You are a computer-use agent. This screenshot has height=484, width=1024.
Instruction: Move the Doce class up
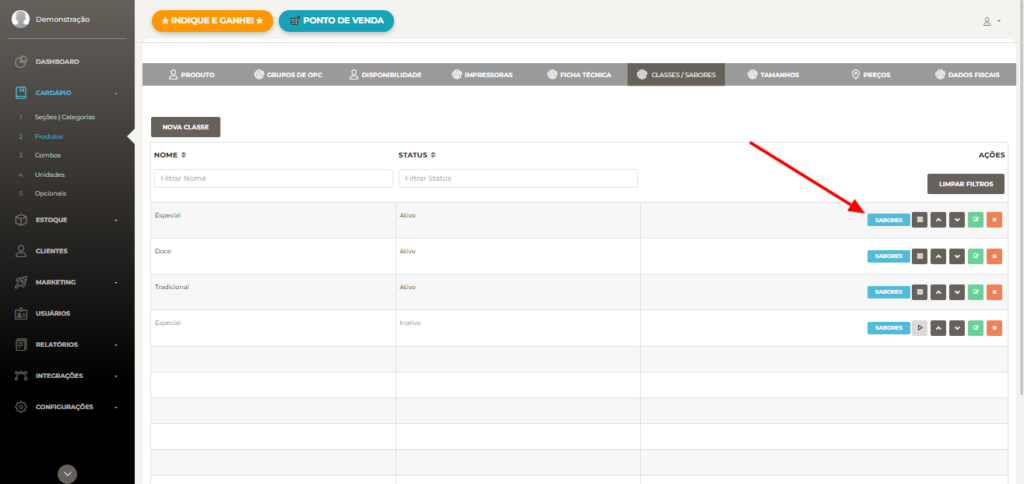pyautogui.click(x=938, y=256)
